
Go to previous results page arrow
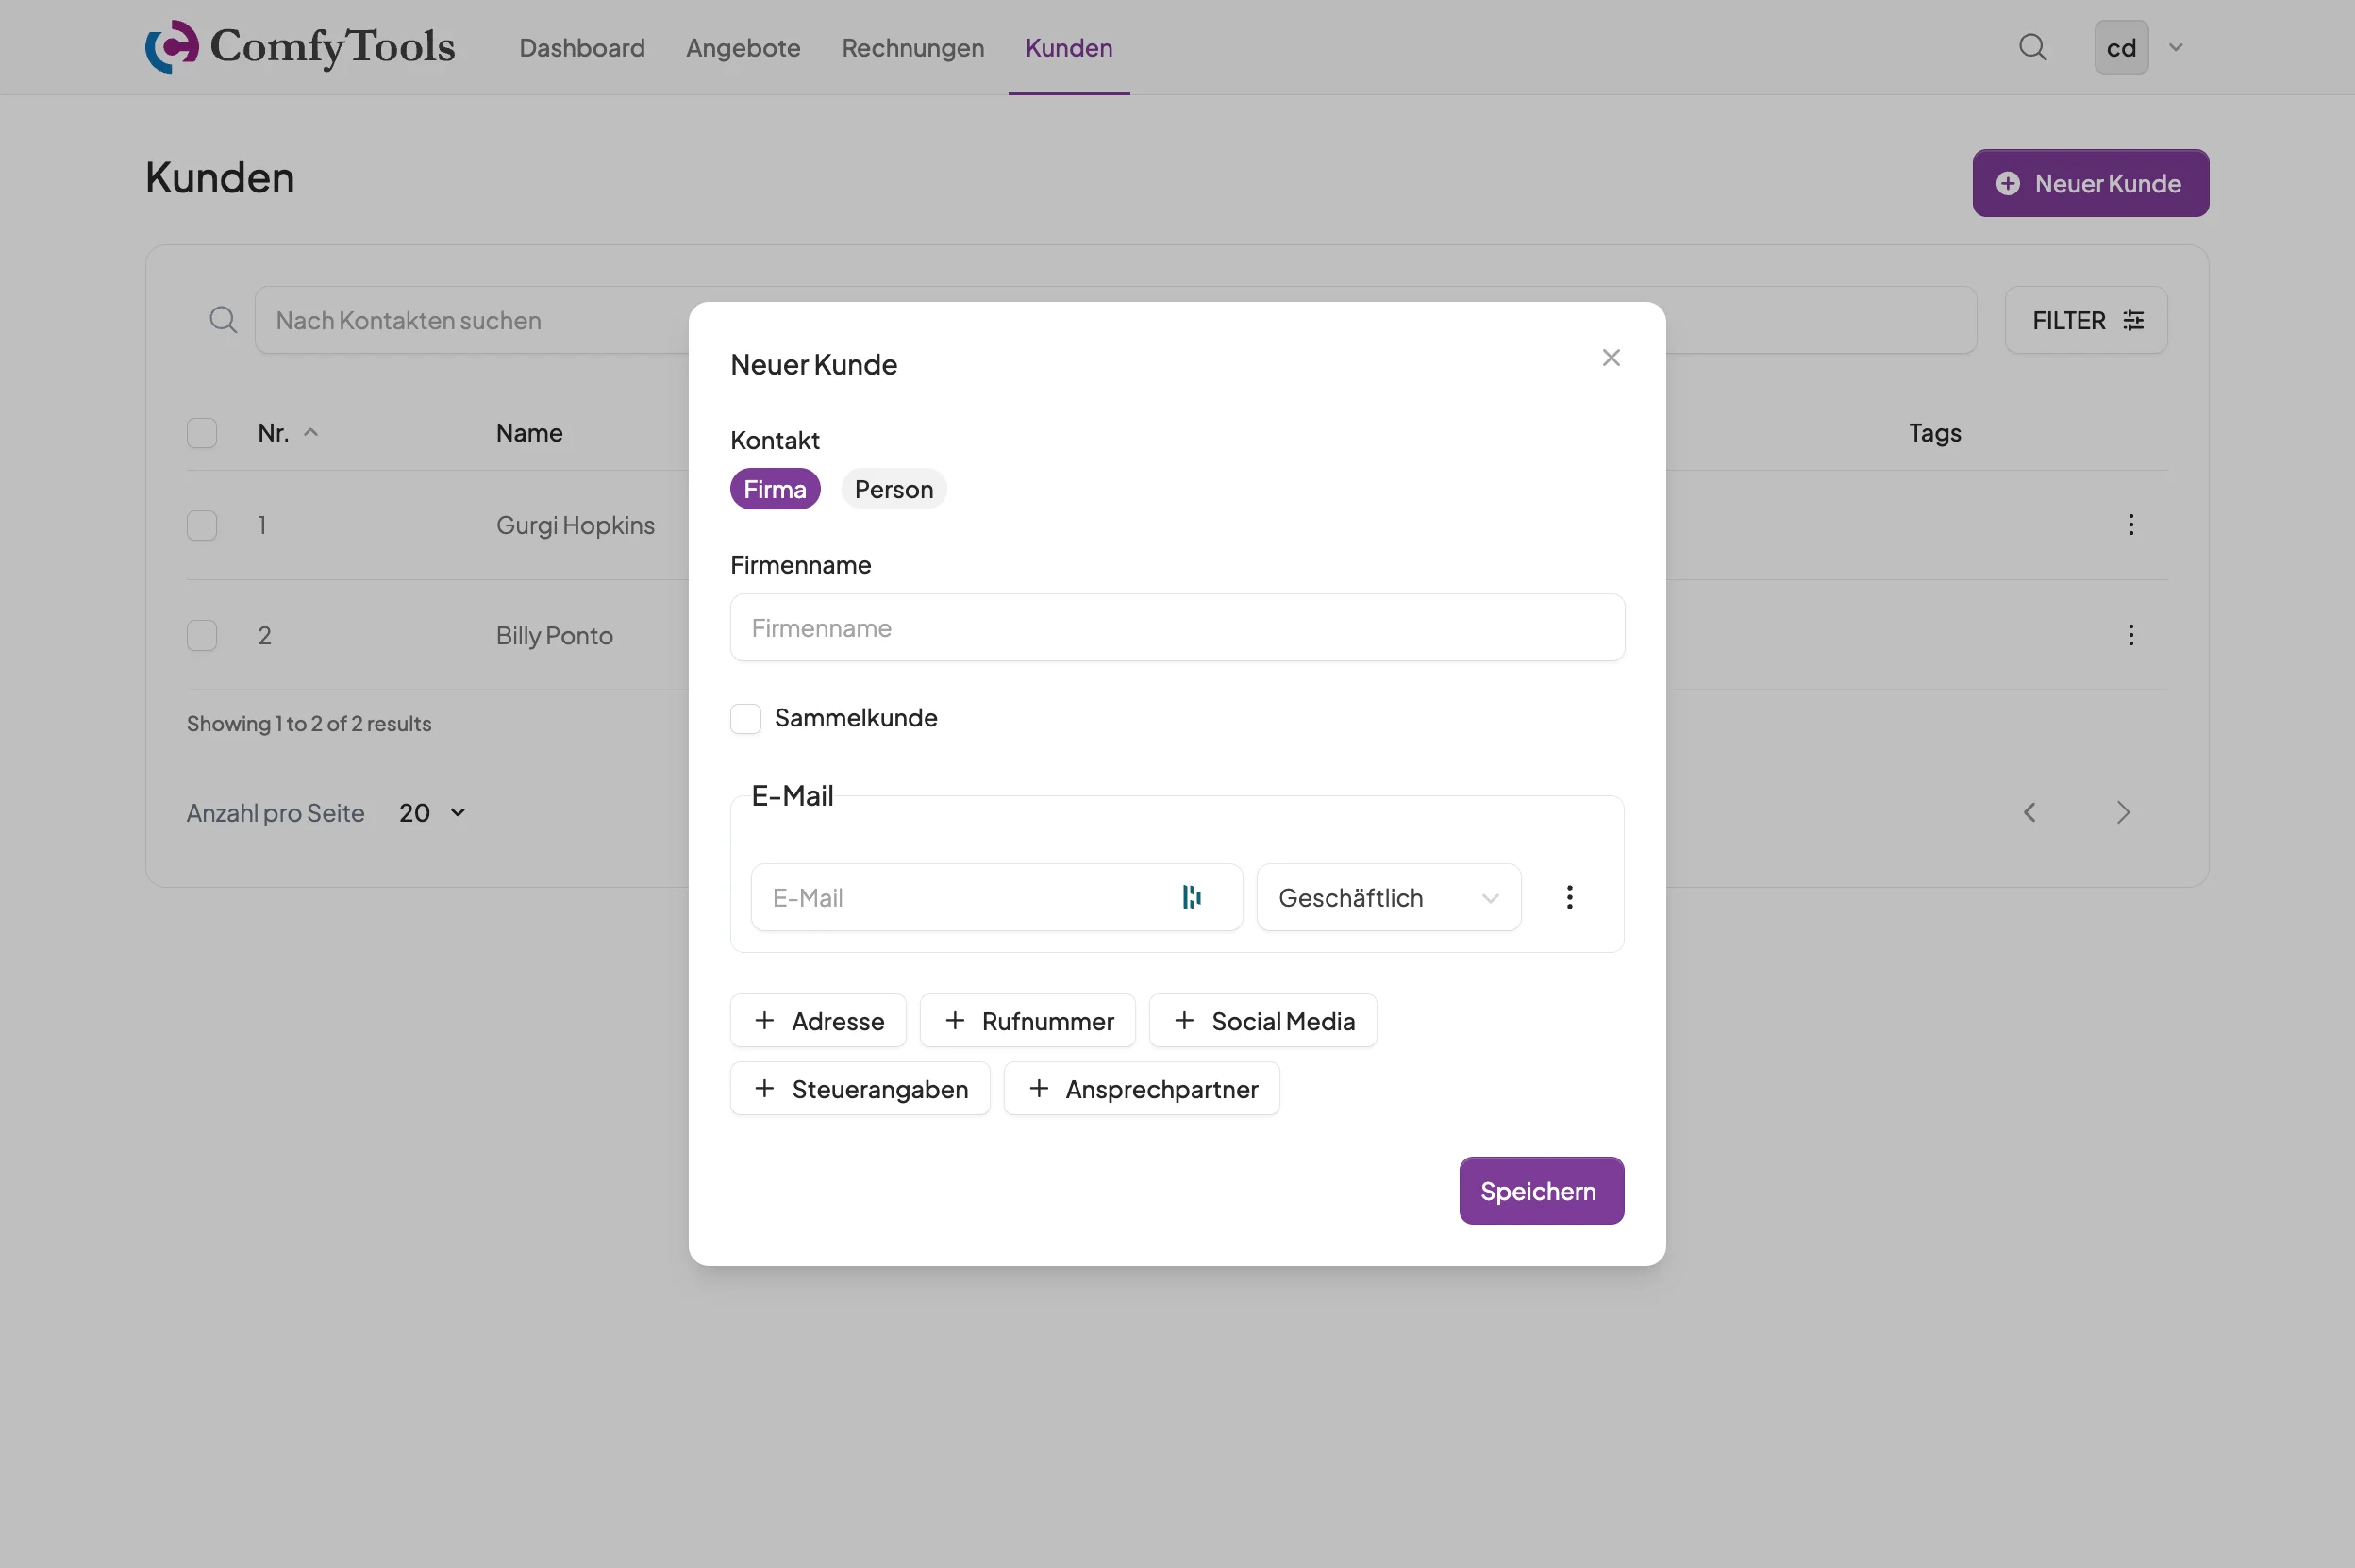pos(2029,813)
